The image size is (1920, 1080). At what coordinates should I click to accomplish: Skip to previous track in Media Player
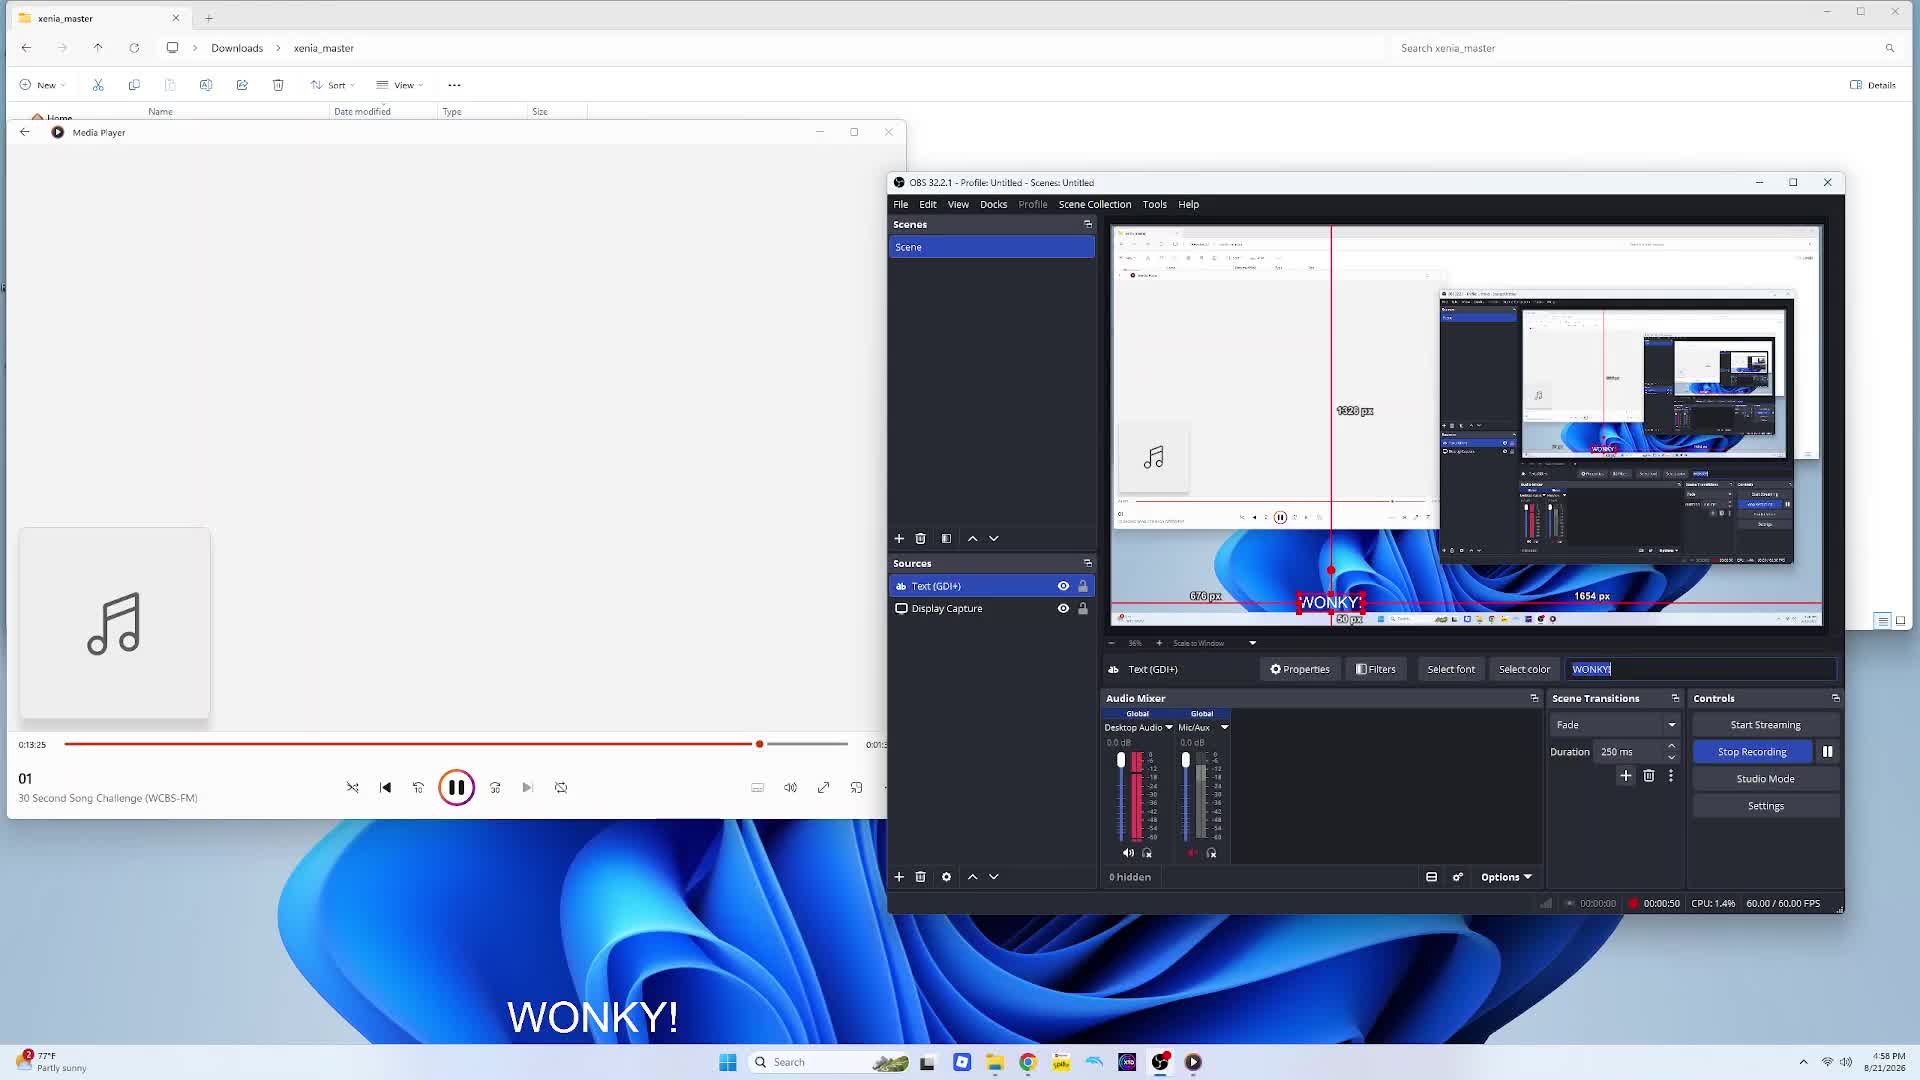385,788
